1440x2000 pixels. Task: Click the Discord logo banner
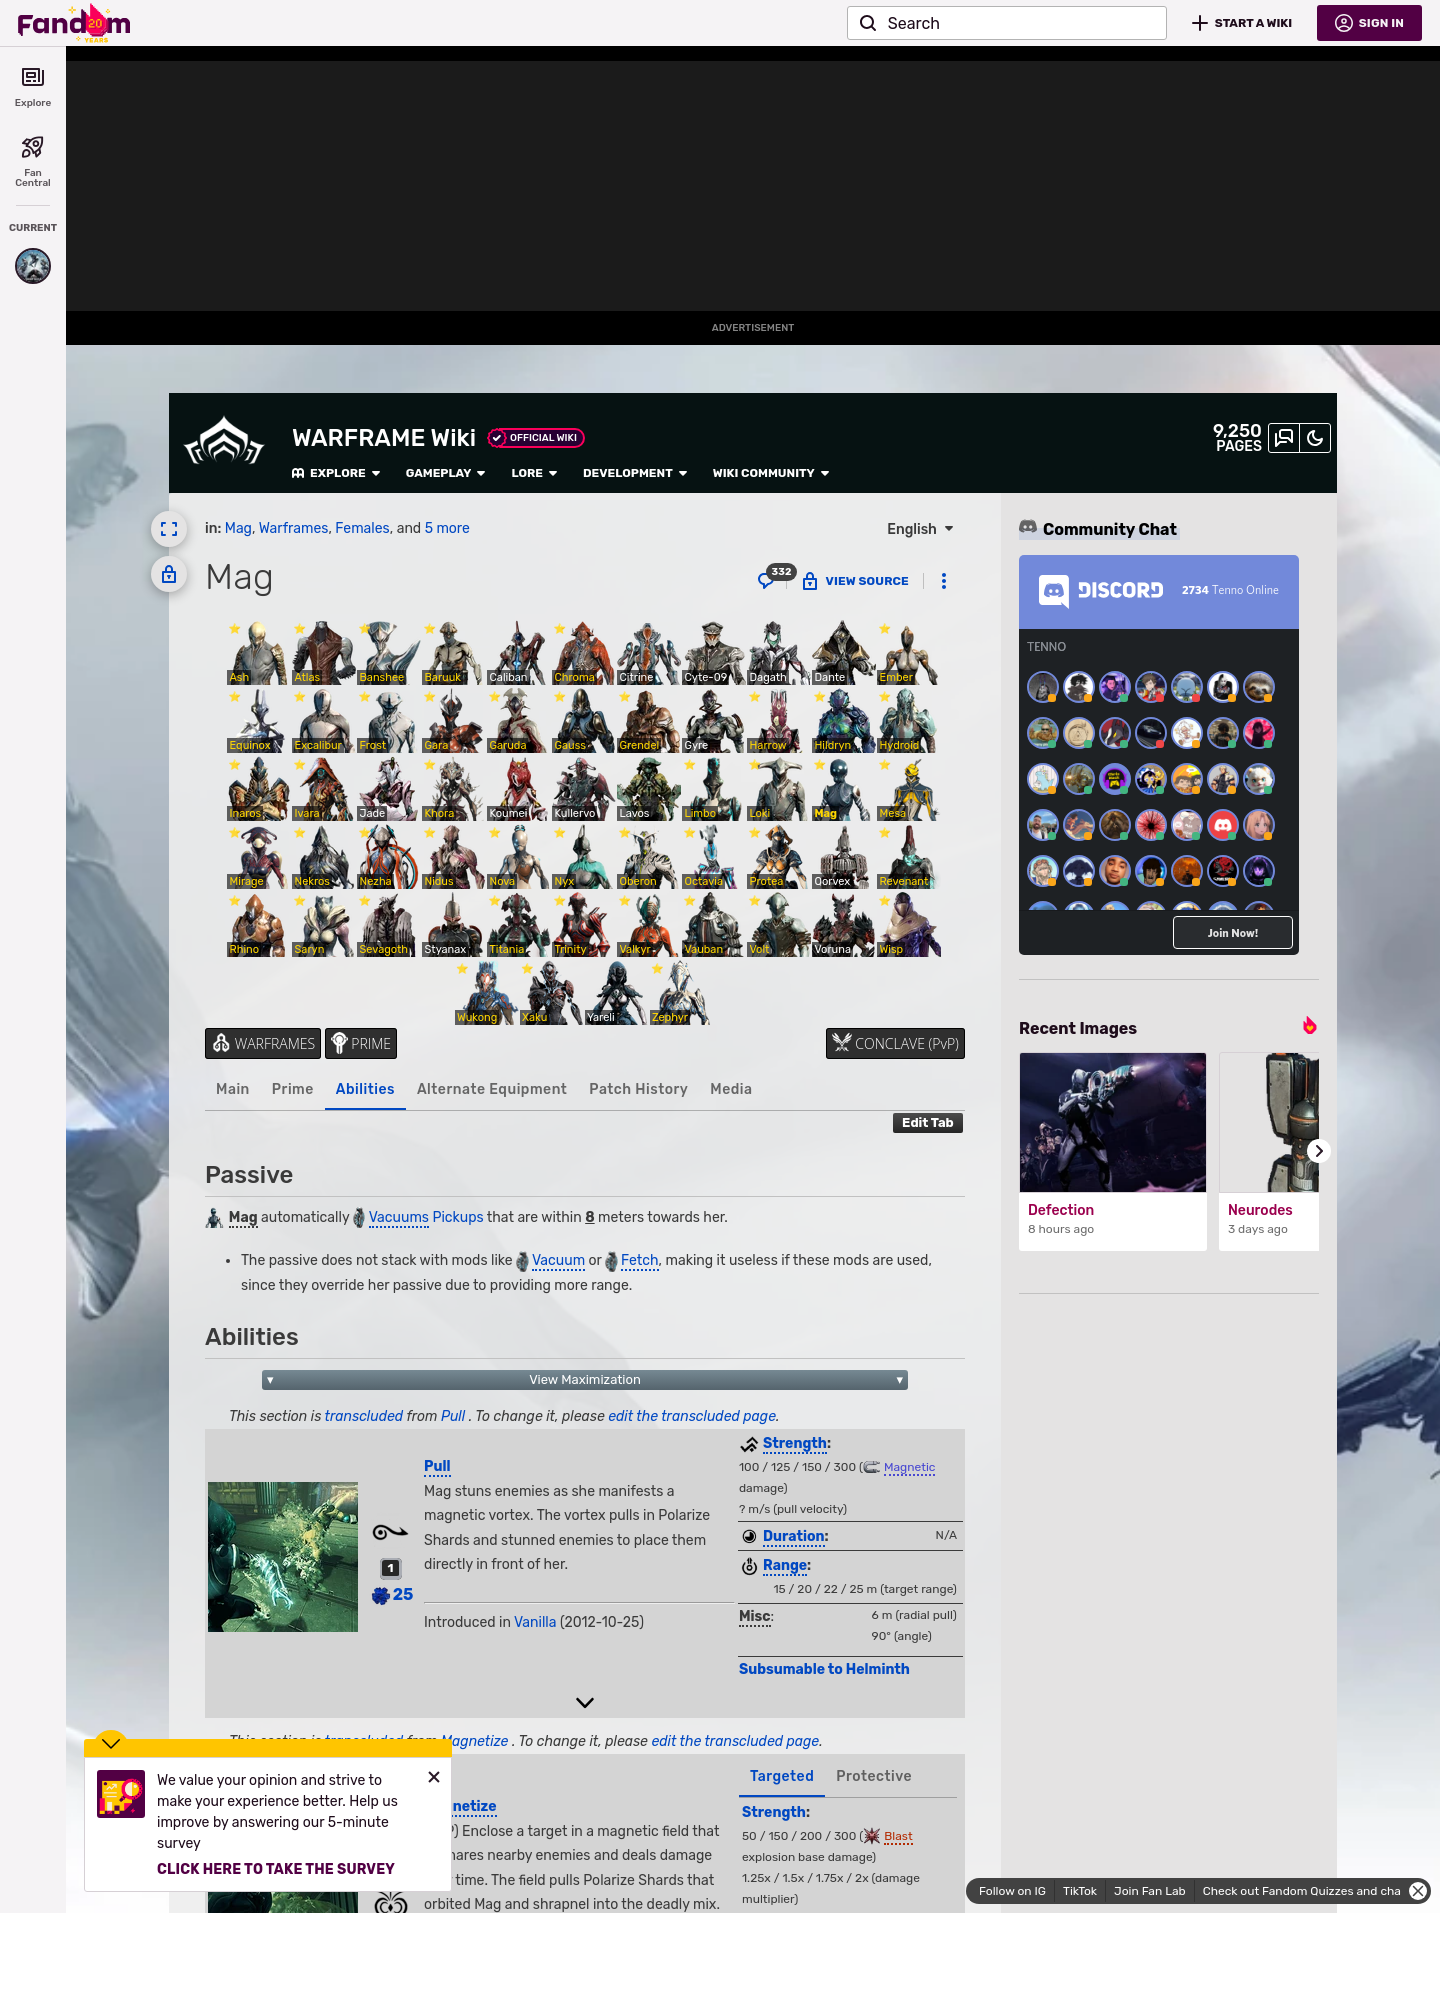pyautogui.click(x=1101, y=591)
